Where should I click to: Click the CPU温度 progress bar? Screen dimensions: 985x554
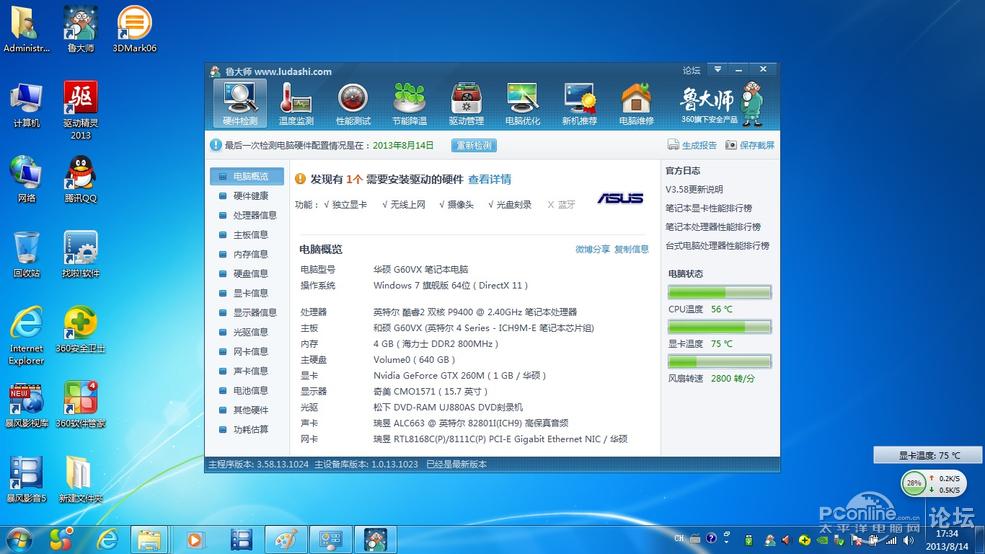click(x=719, y=292)
